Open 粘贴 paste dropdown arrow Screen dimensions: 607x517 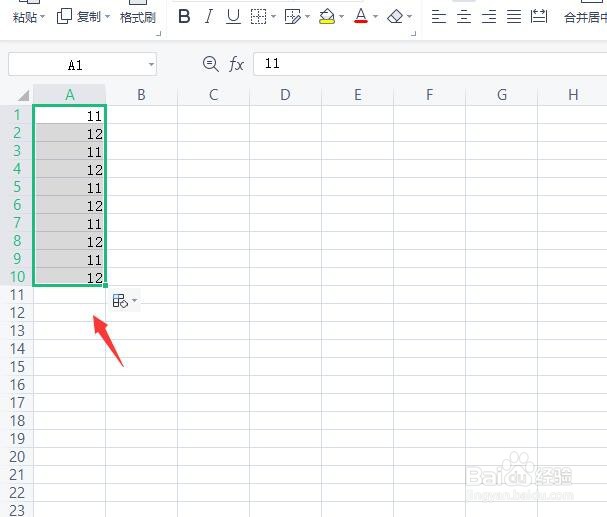point(43,17)
